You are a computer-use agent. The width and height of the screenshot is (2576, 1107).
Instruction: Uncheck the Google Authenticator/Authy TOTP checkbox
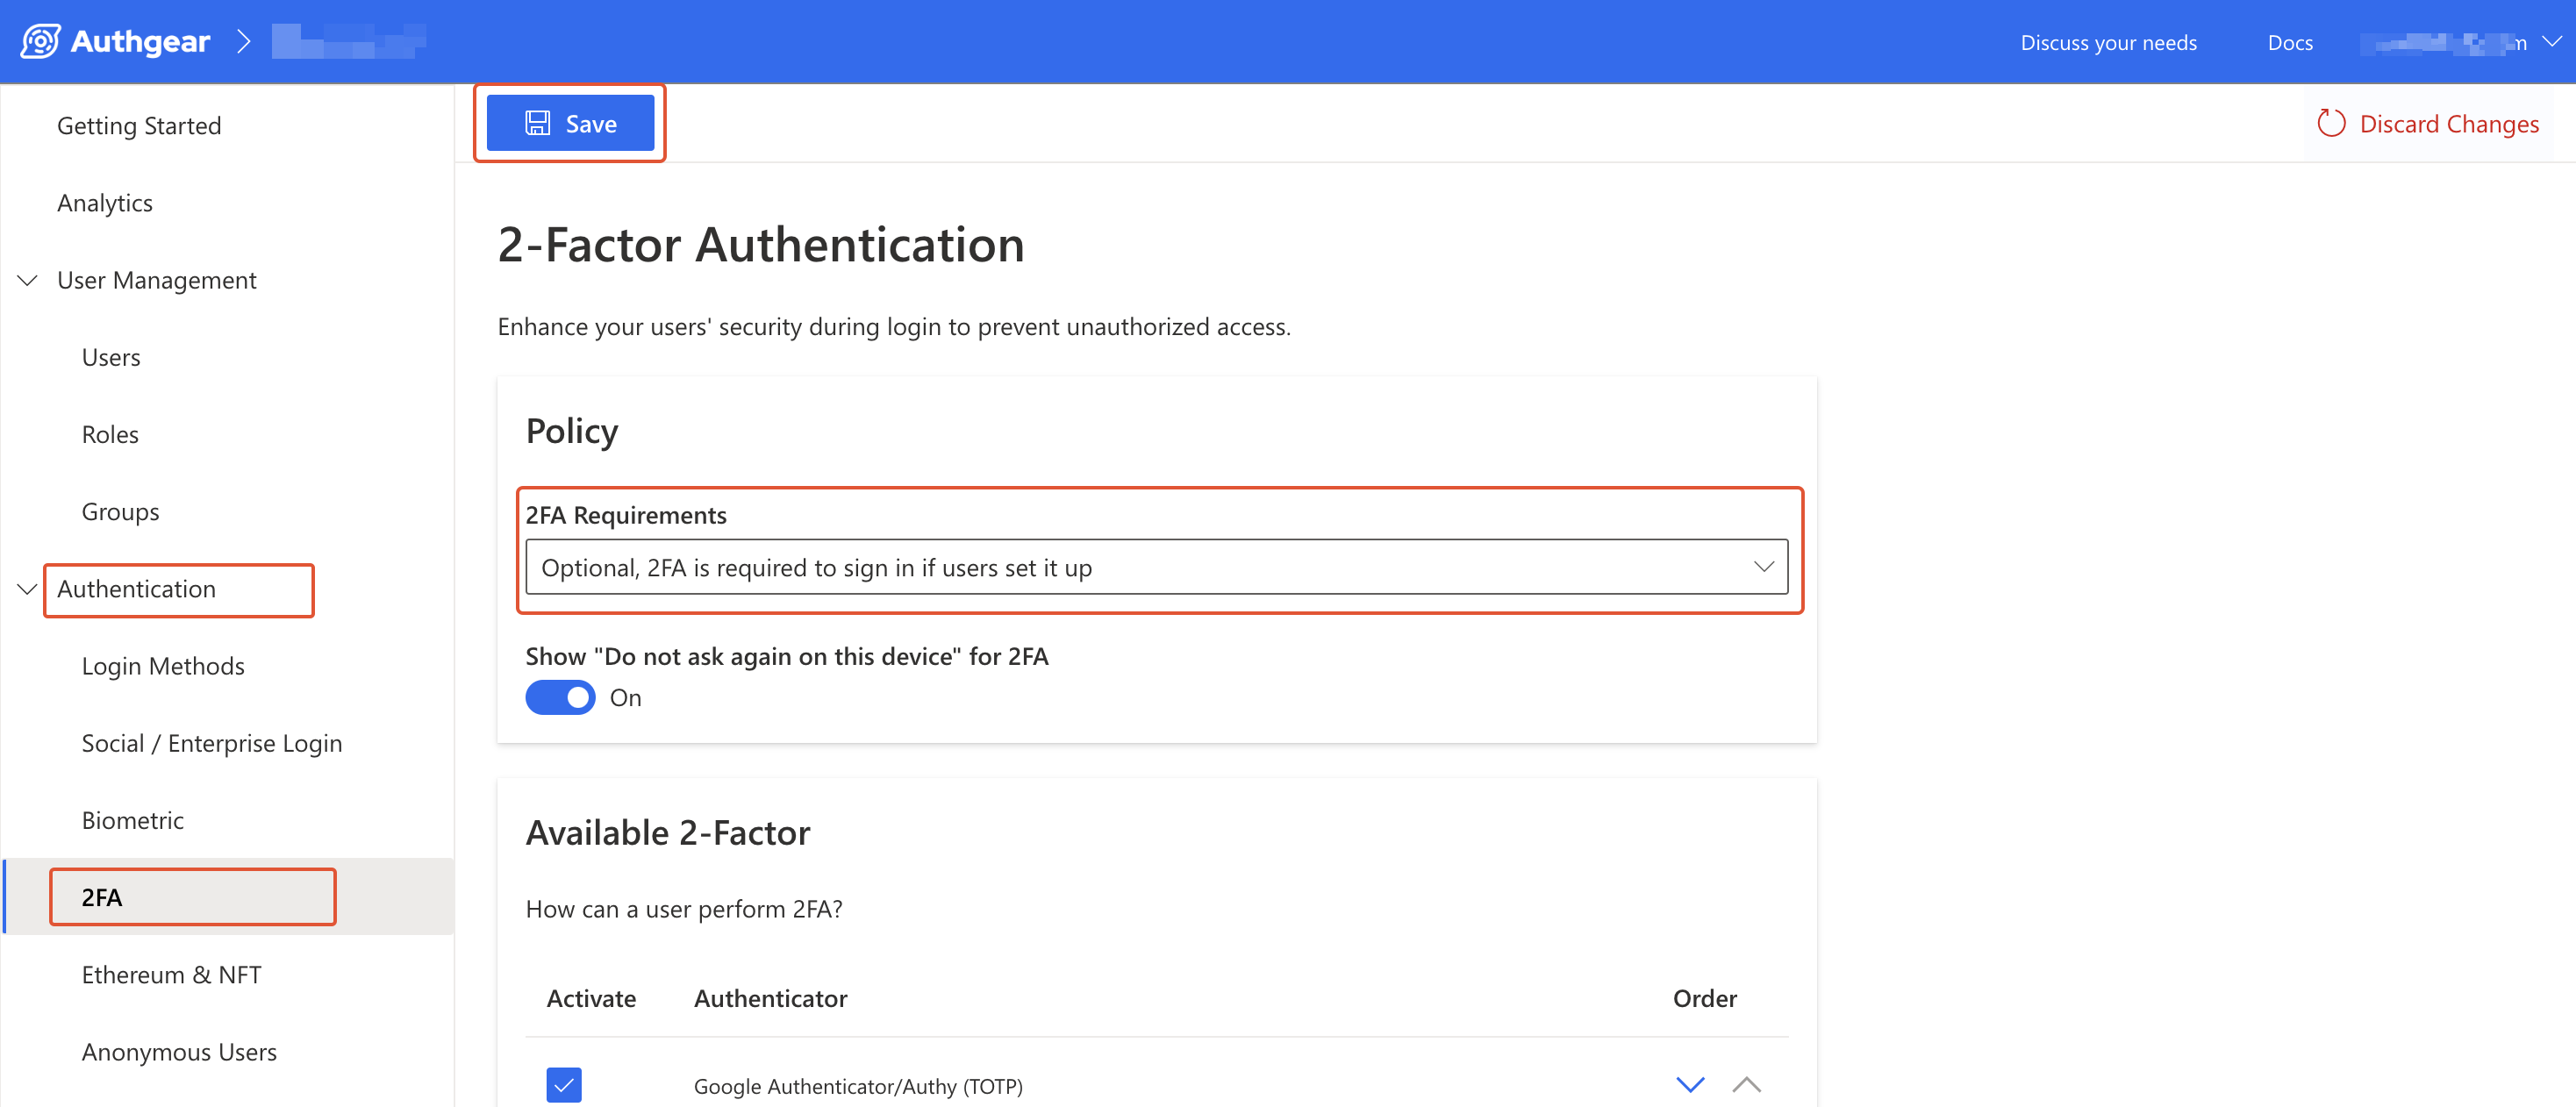564,1084
